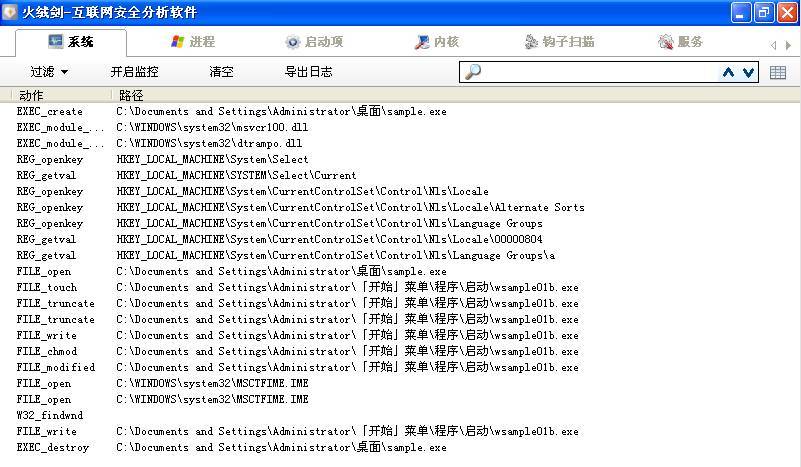Switch to the 进程 (Process) tab

click(193, 42)
